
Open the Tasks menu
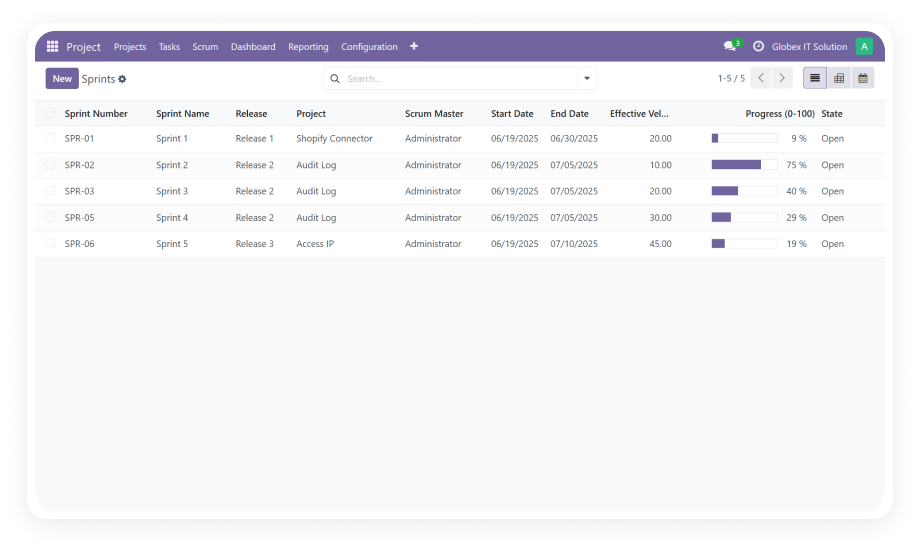(x=169, y=46)
